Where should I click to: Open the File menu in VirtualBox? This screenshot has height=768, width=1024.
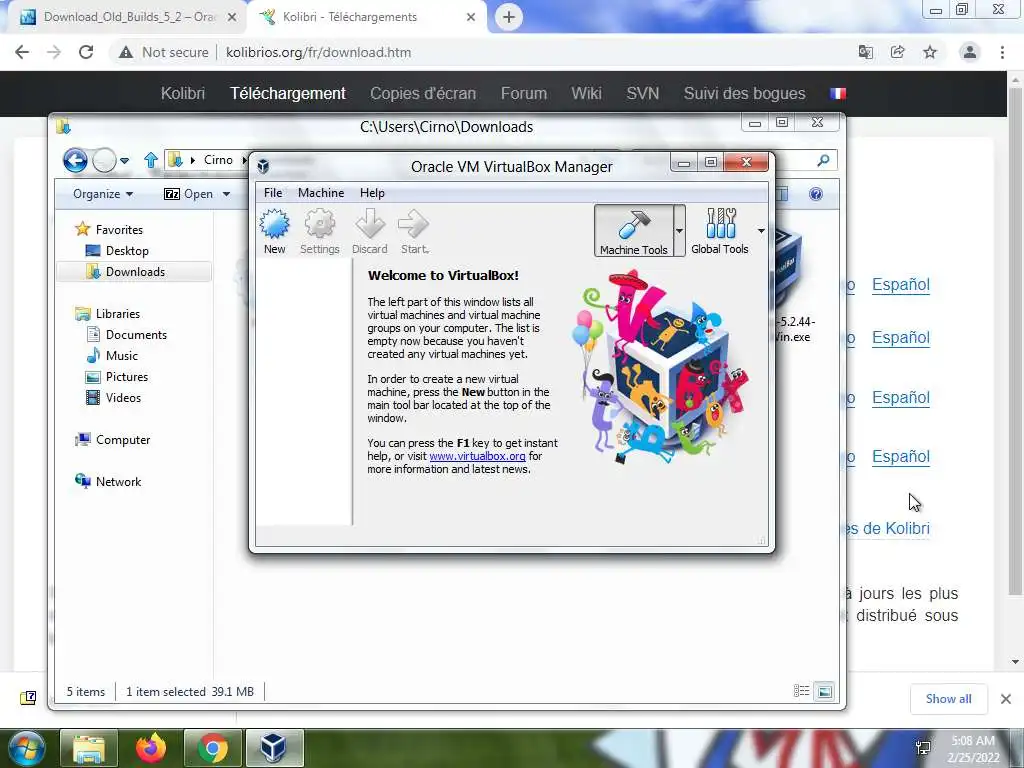(x=273, y=193)
